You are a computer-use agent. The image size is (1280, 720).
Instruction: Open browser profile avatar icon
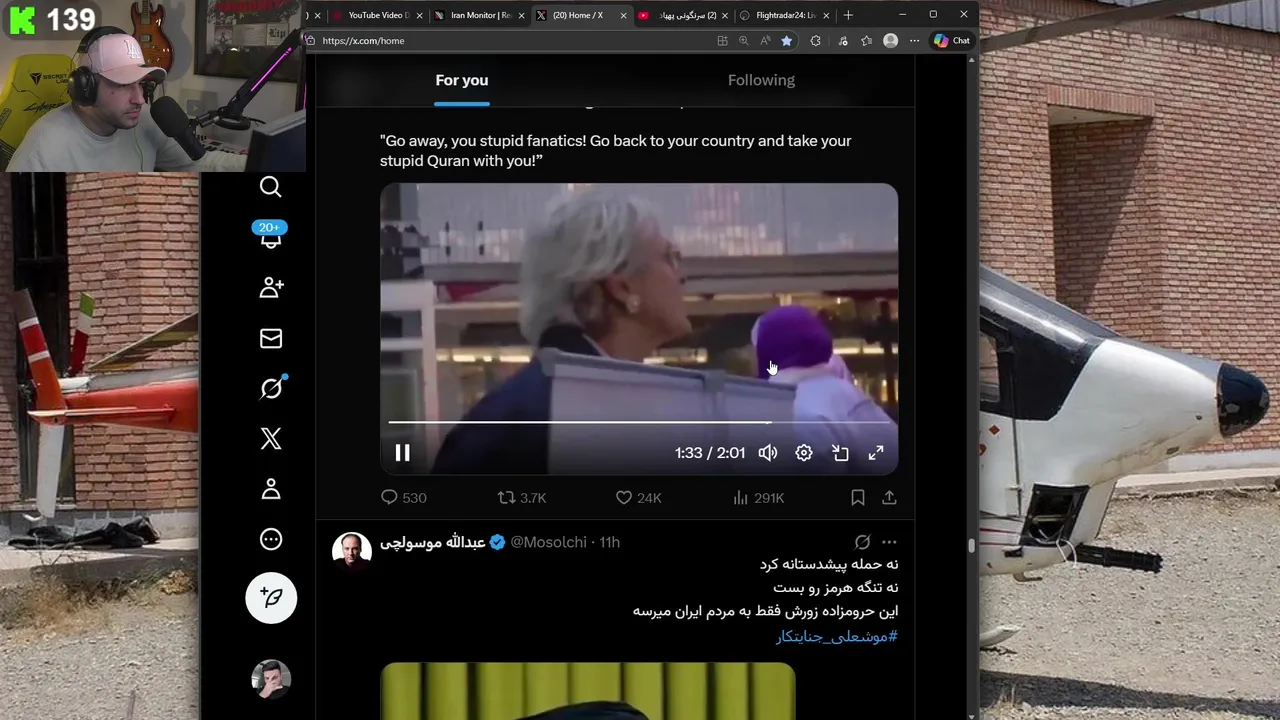click(x=890, y=41)
